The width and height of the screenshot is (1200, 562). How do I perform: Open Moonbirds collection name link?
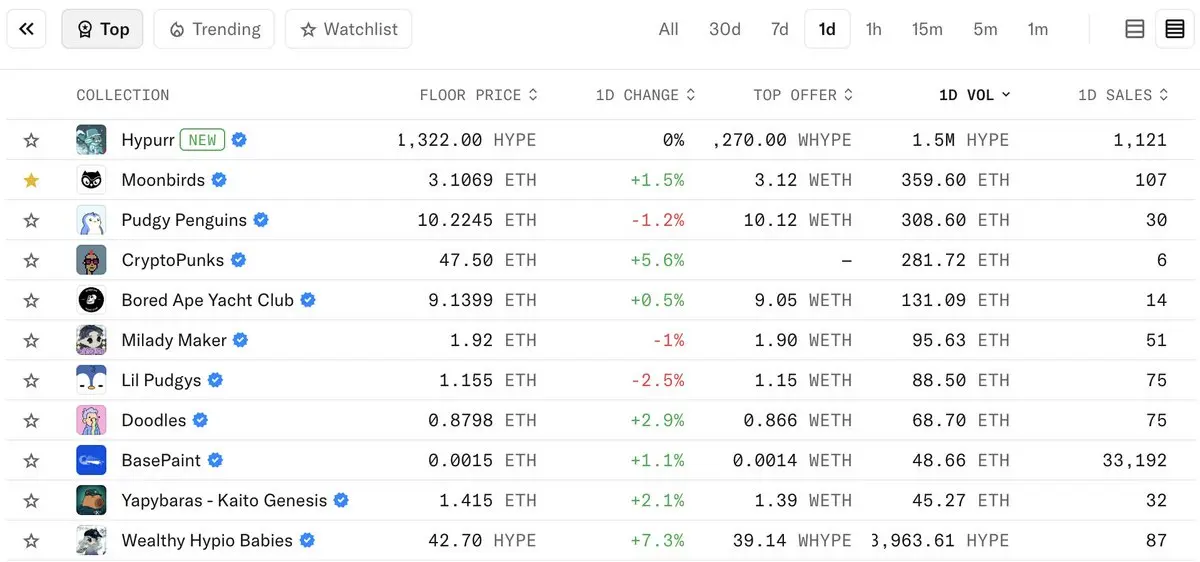(x=163, y=180)
